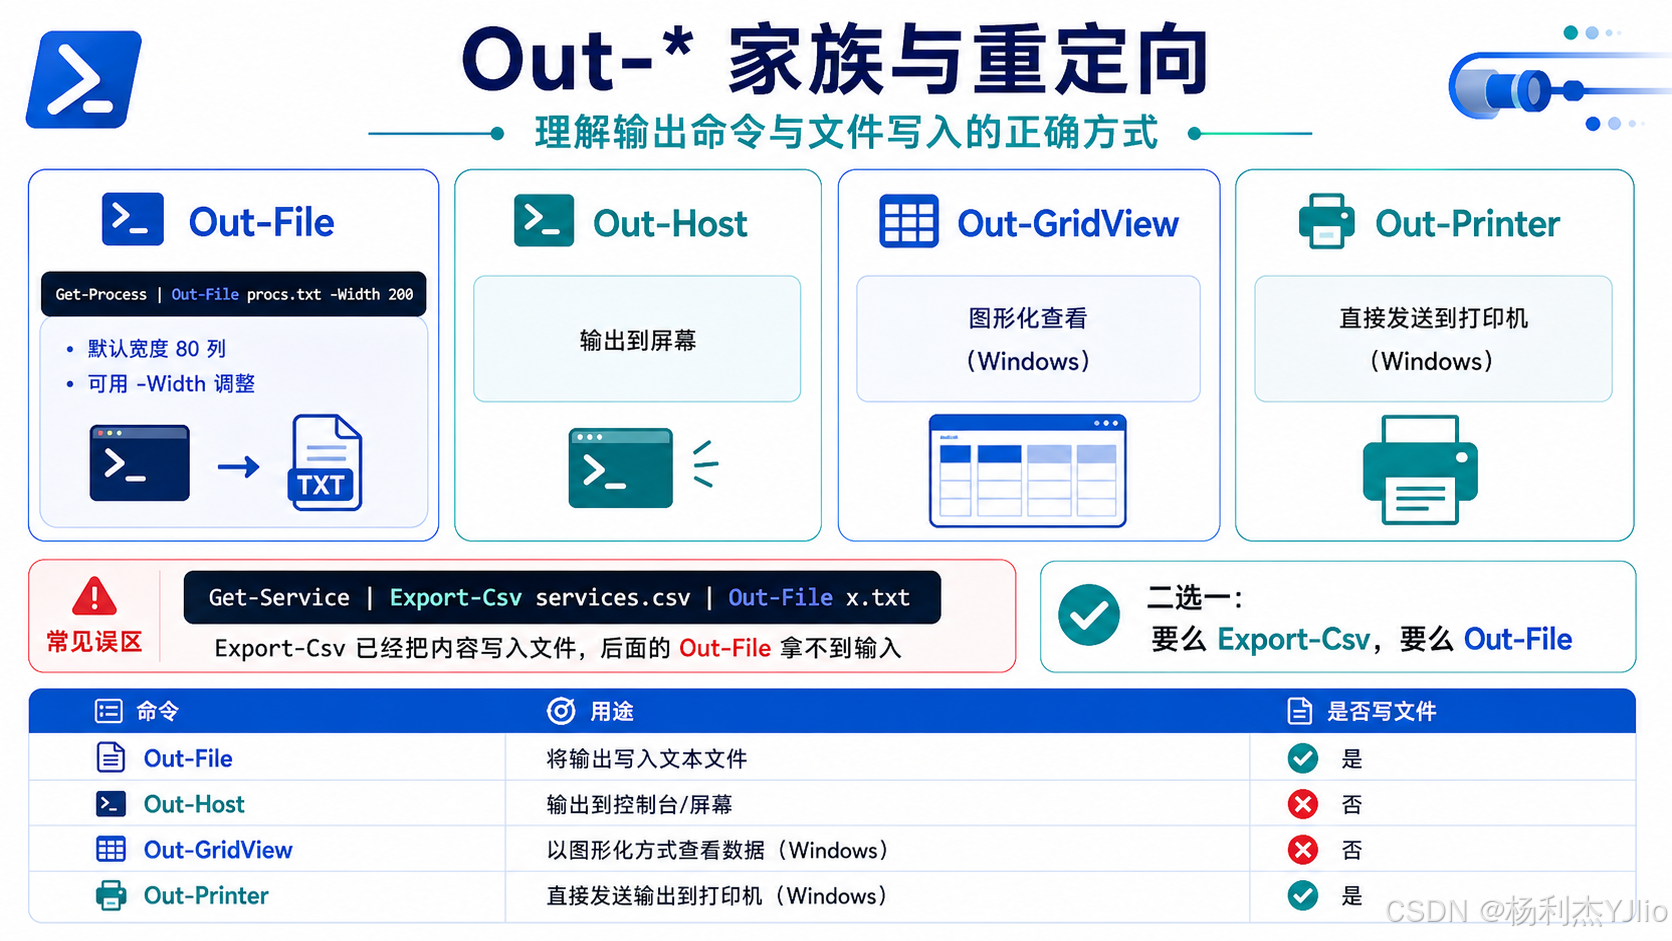Click the list icon next to 命令 header
Viewport: 1672px width, 941px height.
pos(108,711)
